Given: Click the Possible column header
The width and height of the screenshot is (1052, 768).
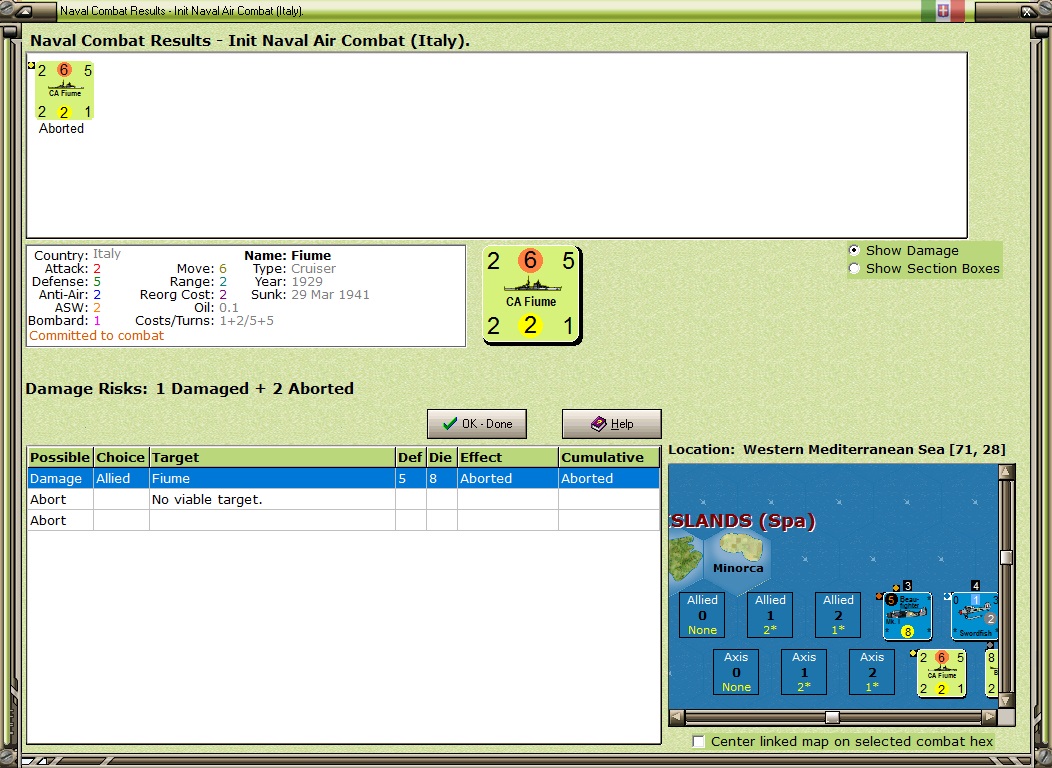Looking at the screenshot, I should (x=60, y=457).
